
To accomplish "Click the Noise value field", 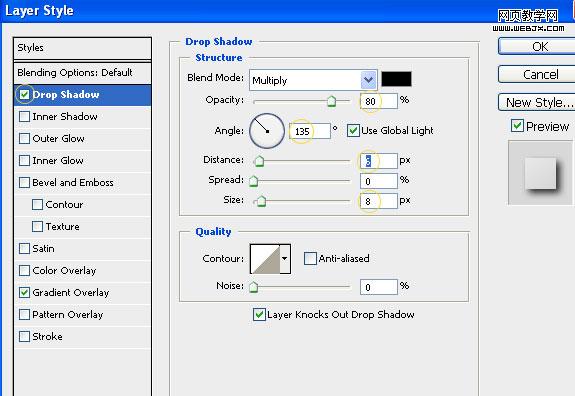I will pyautogui.click(x=379, y=287).
